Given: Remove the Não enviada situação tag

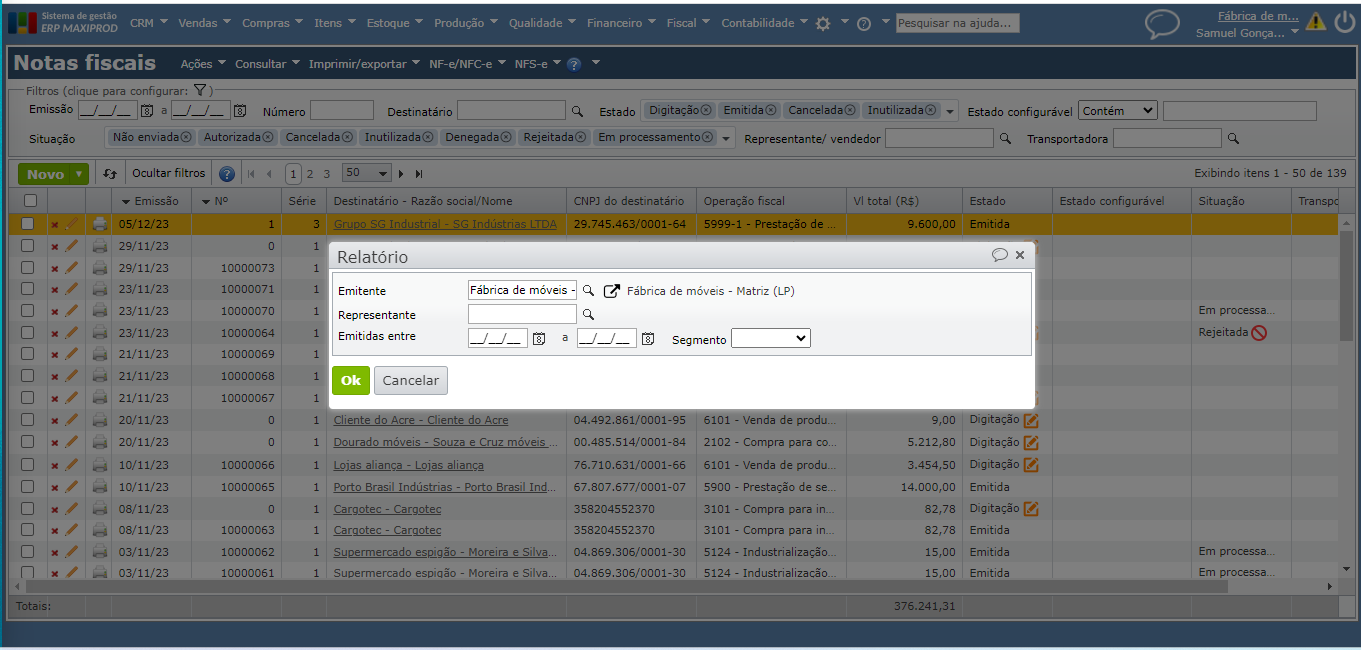Looking at the screenshot, I should click(187, 137).
